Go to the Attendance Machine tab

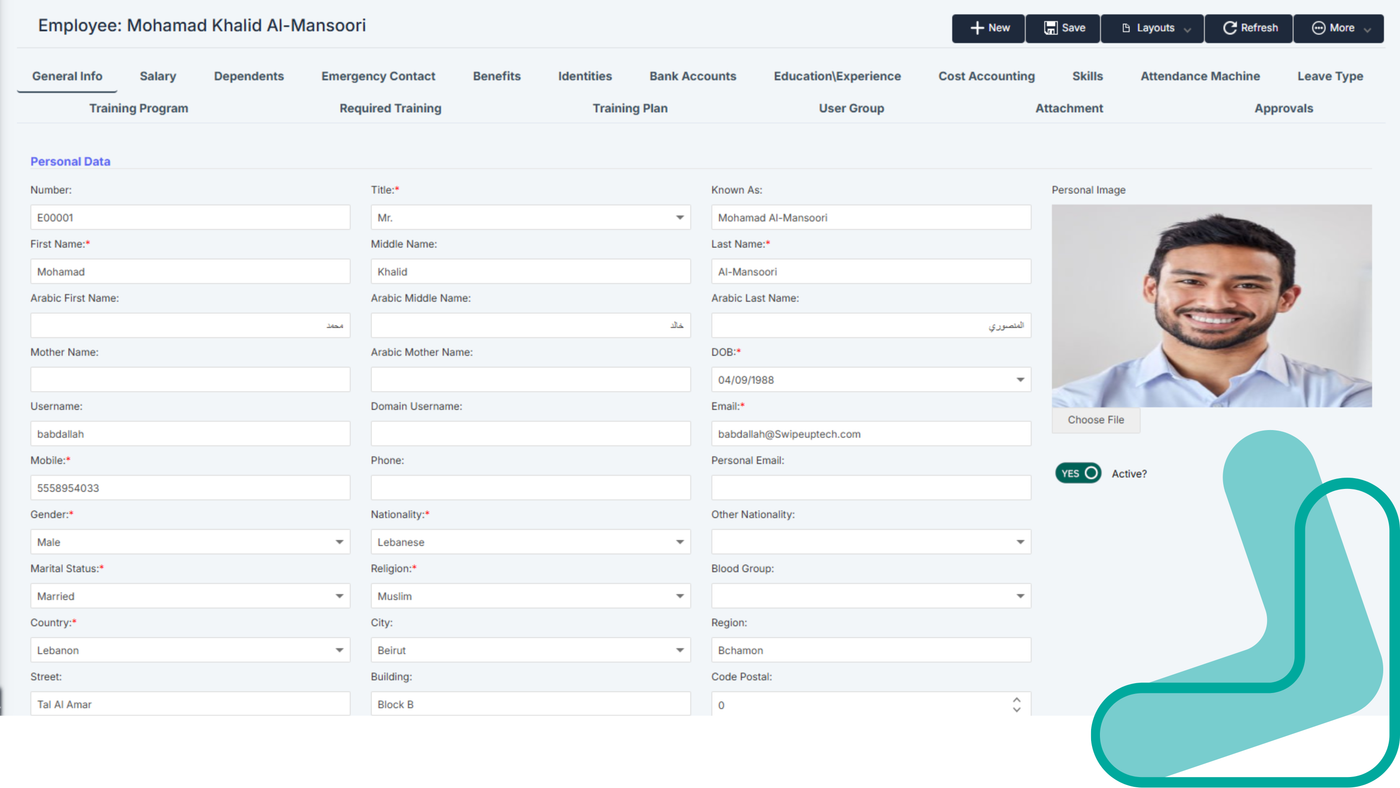point(1200,76)
